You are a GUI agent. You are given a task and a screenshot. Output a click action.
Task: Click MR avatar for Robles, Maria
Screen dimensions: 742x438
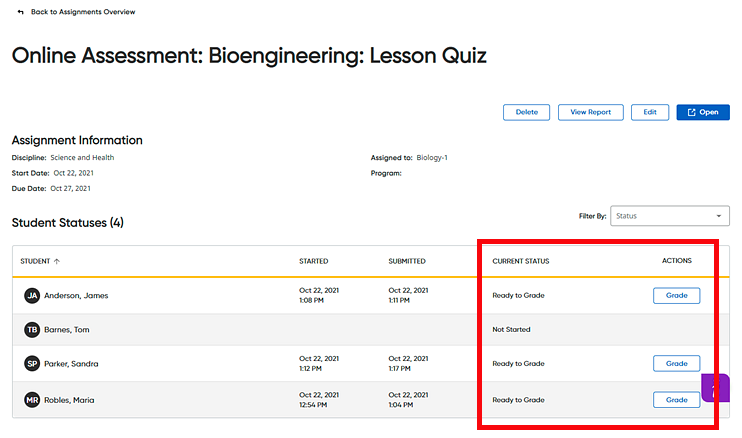pyautogui.click(x=32, y=400)
